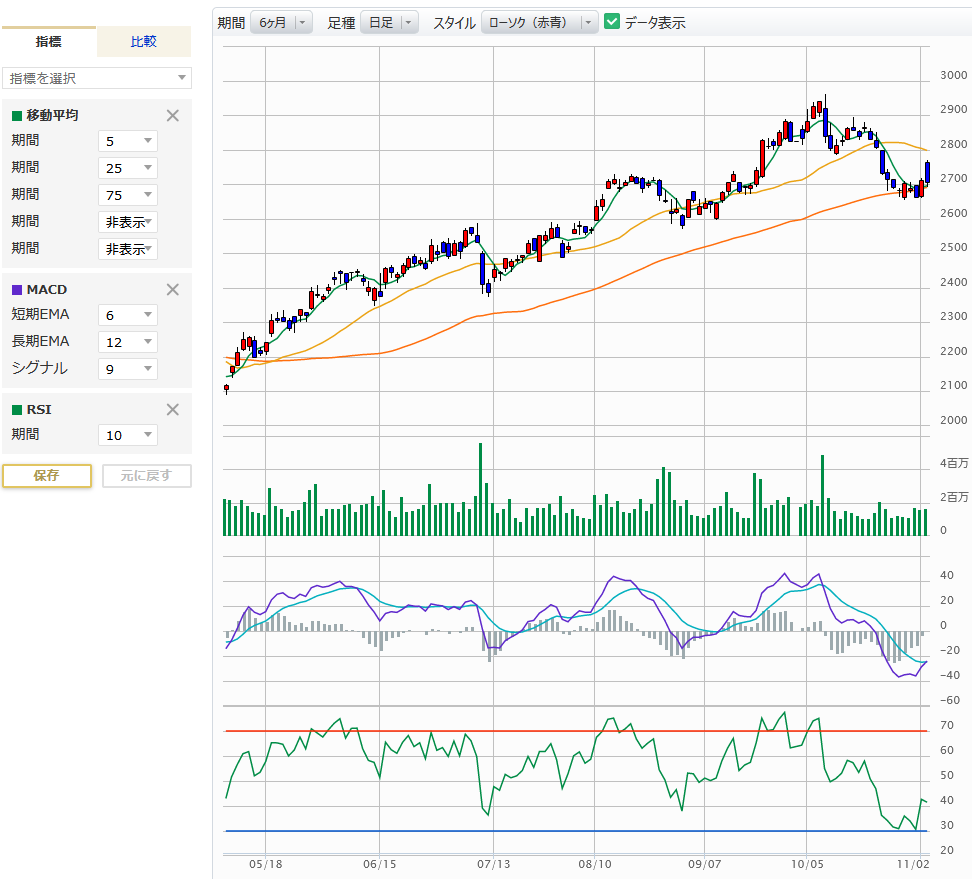Viewport: 972px width, 879px height.
Task: Open the 足種 日足 dropdown
Action: click(x=389, y=22)
